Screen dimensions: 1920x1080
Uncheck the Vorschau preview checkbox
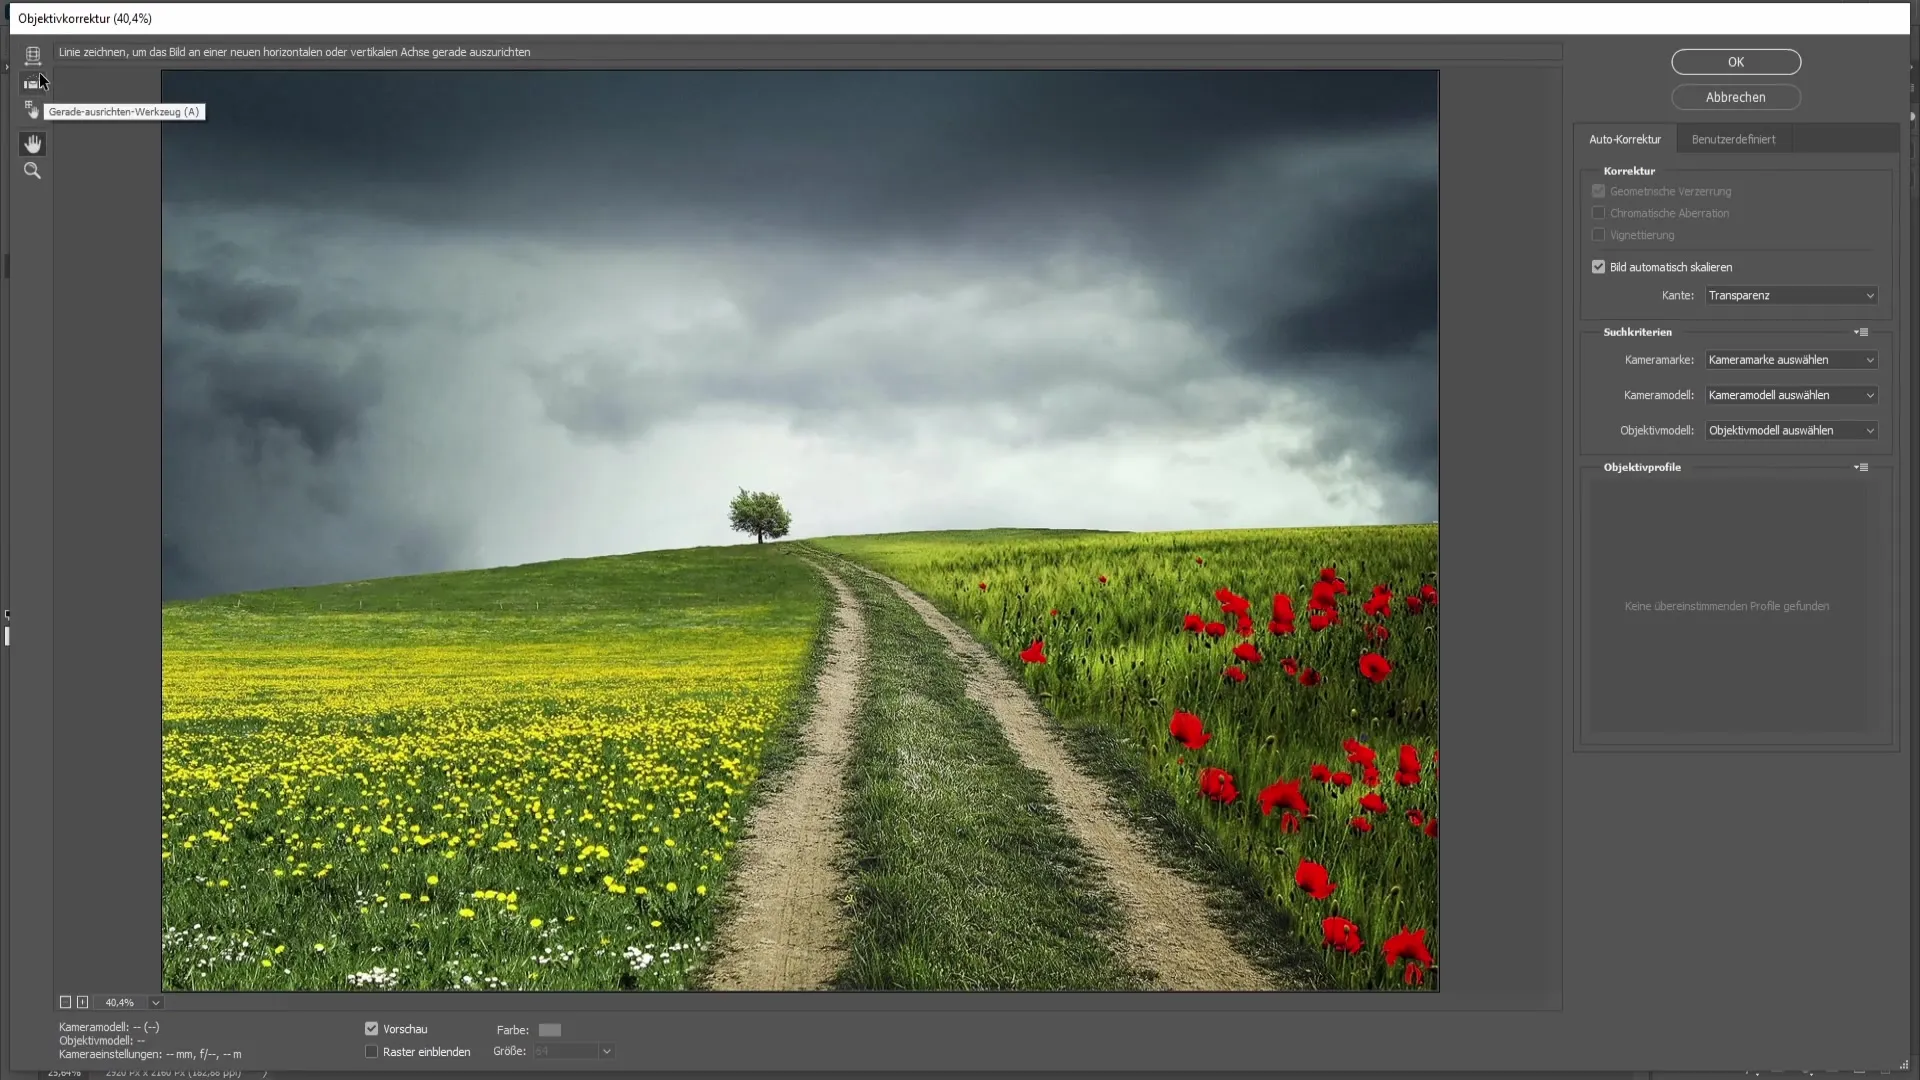pyautogui.click(x=371, y=1029)
